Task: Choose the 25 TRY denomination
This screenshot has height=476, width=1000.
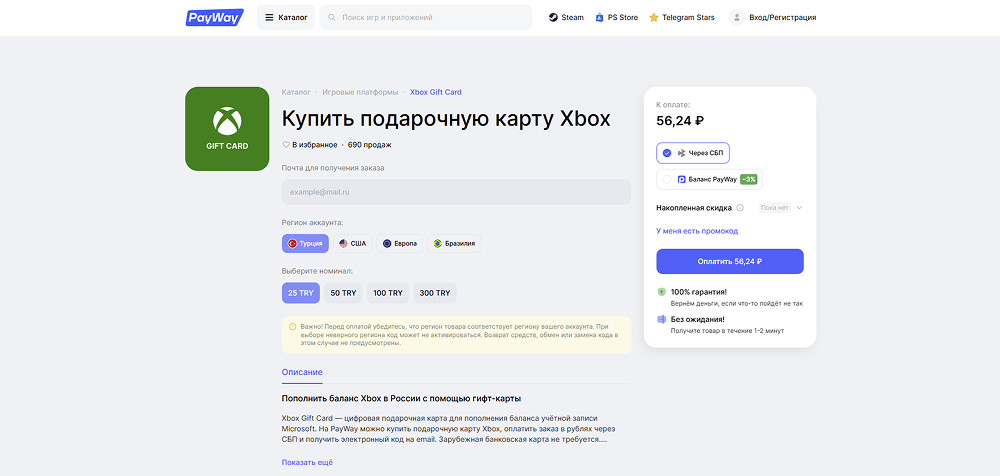Action: (x=301, y=293)
